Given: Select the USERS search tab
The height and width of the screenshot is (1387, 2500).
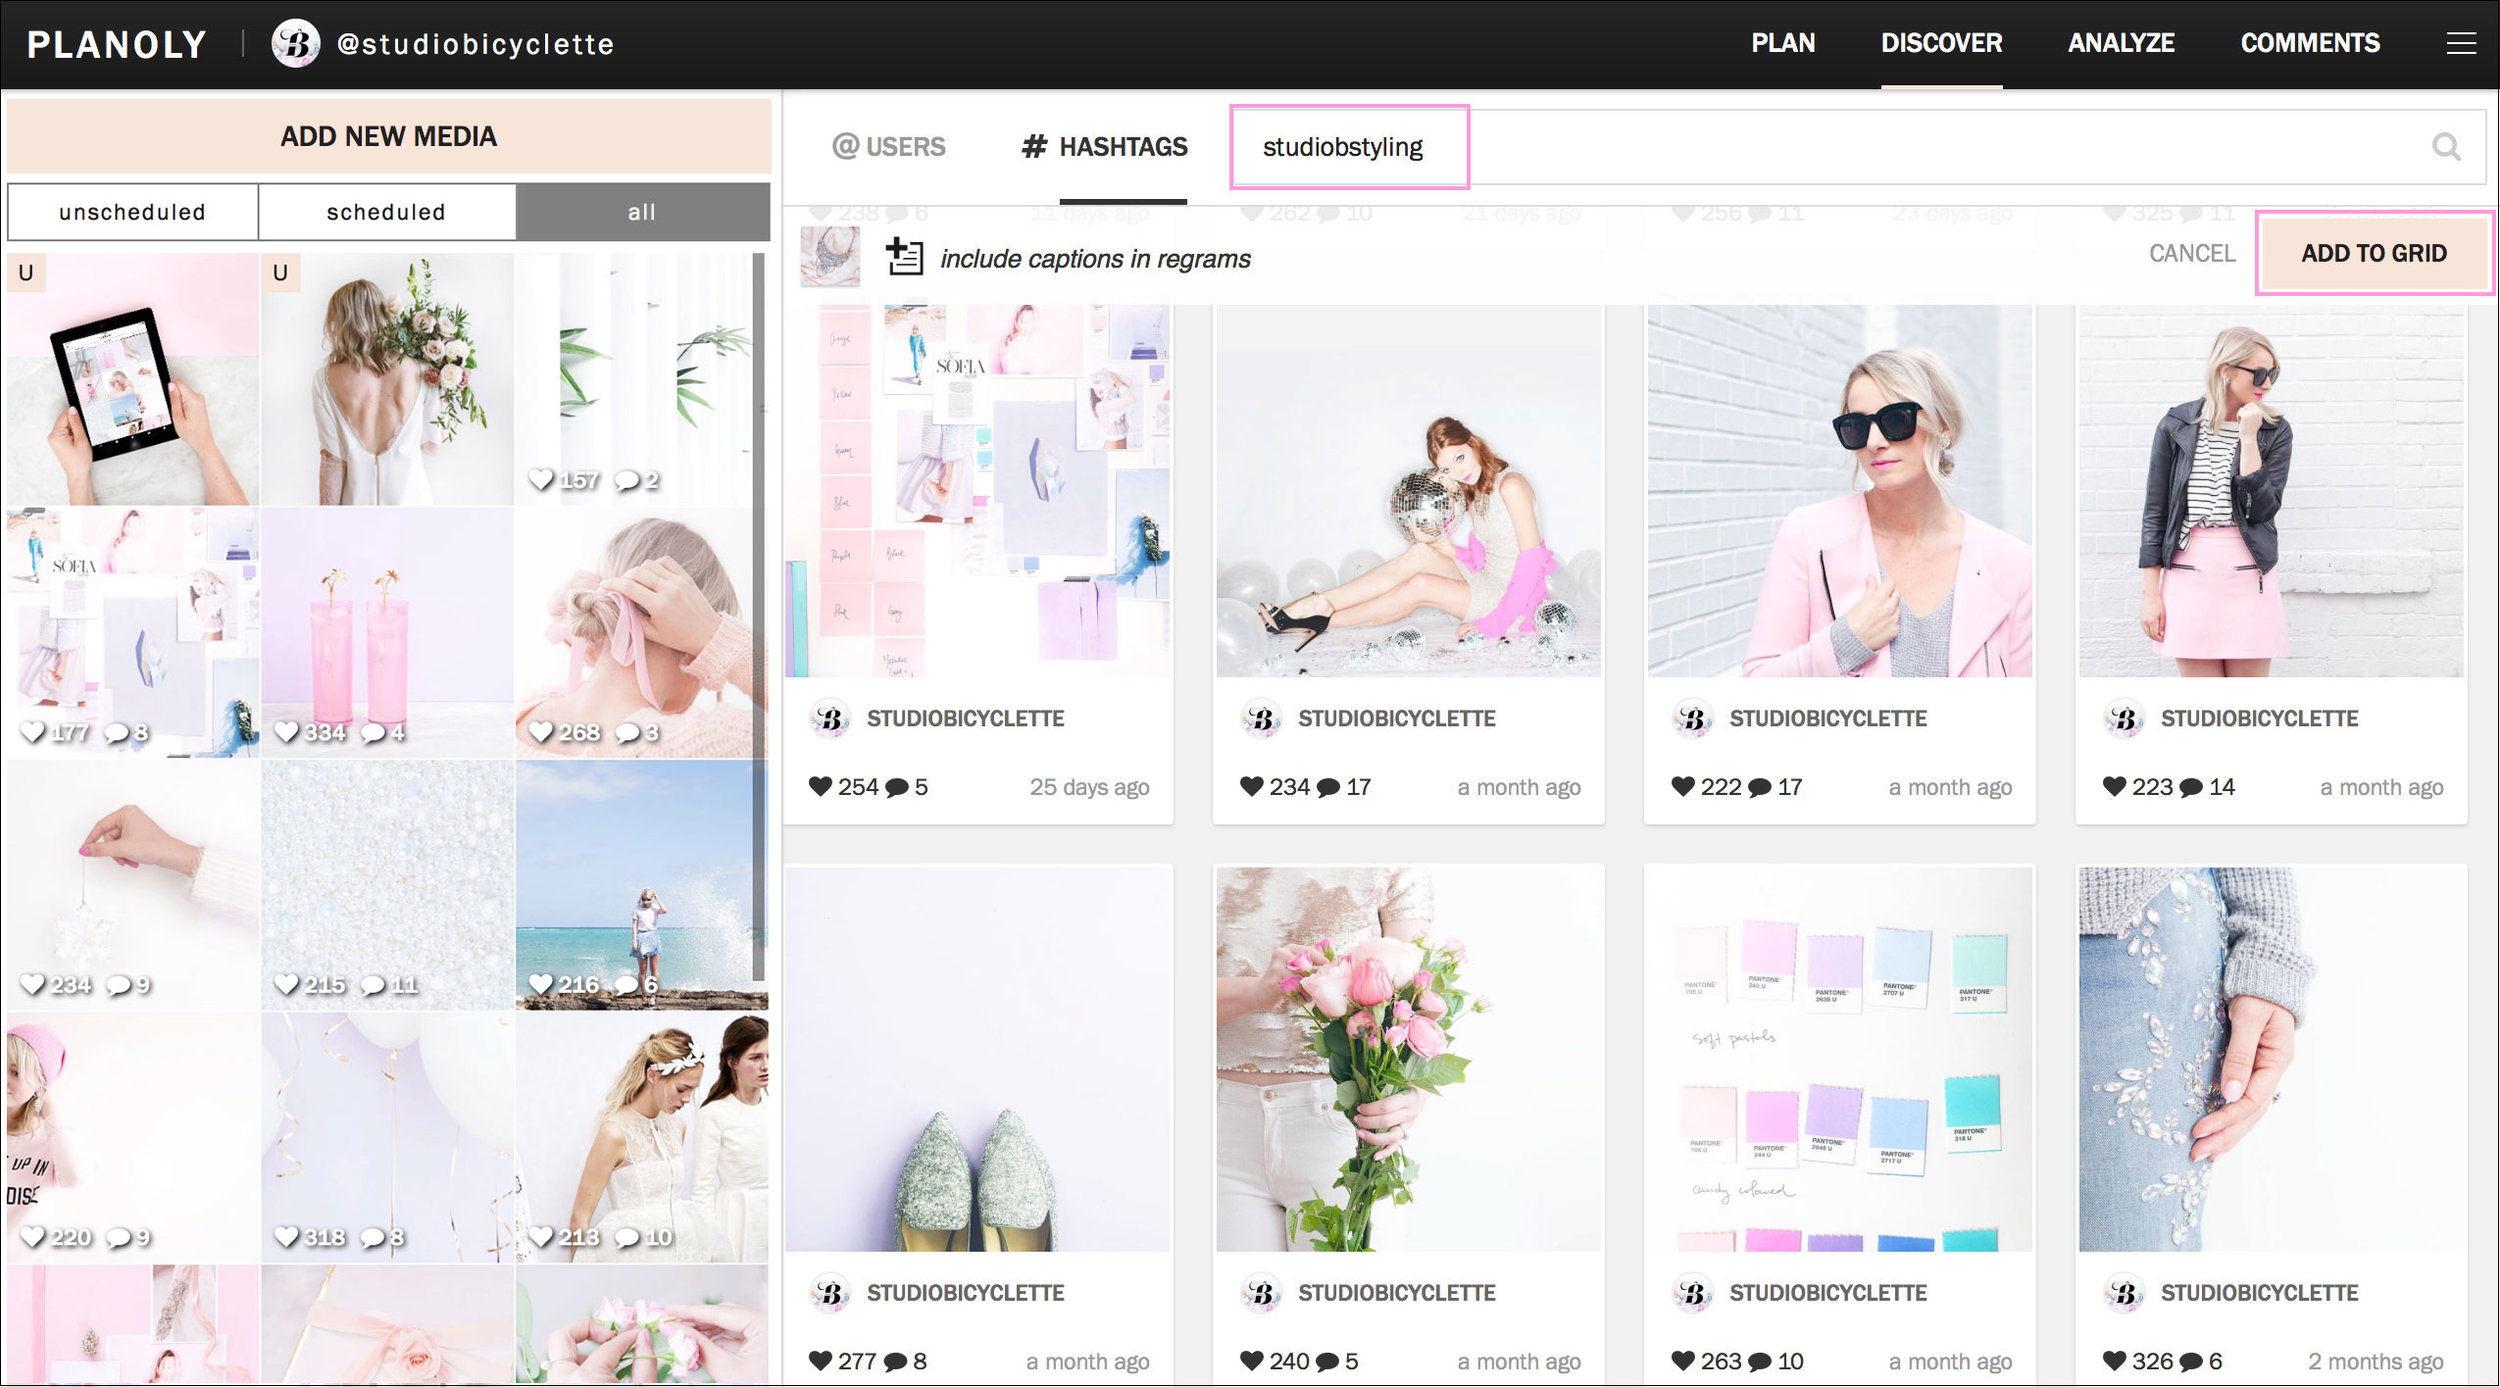Looking at the screenshot, I should (x=888, y=147).
